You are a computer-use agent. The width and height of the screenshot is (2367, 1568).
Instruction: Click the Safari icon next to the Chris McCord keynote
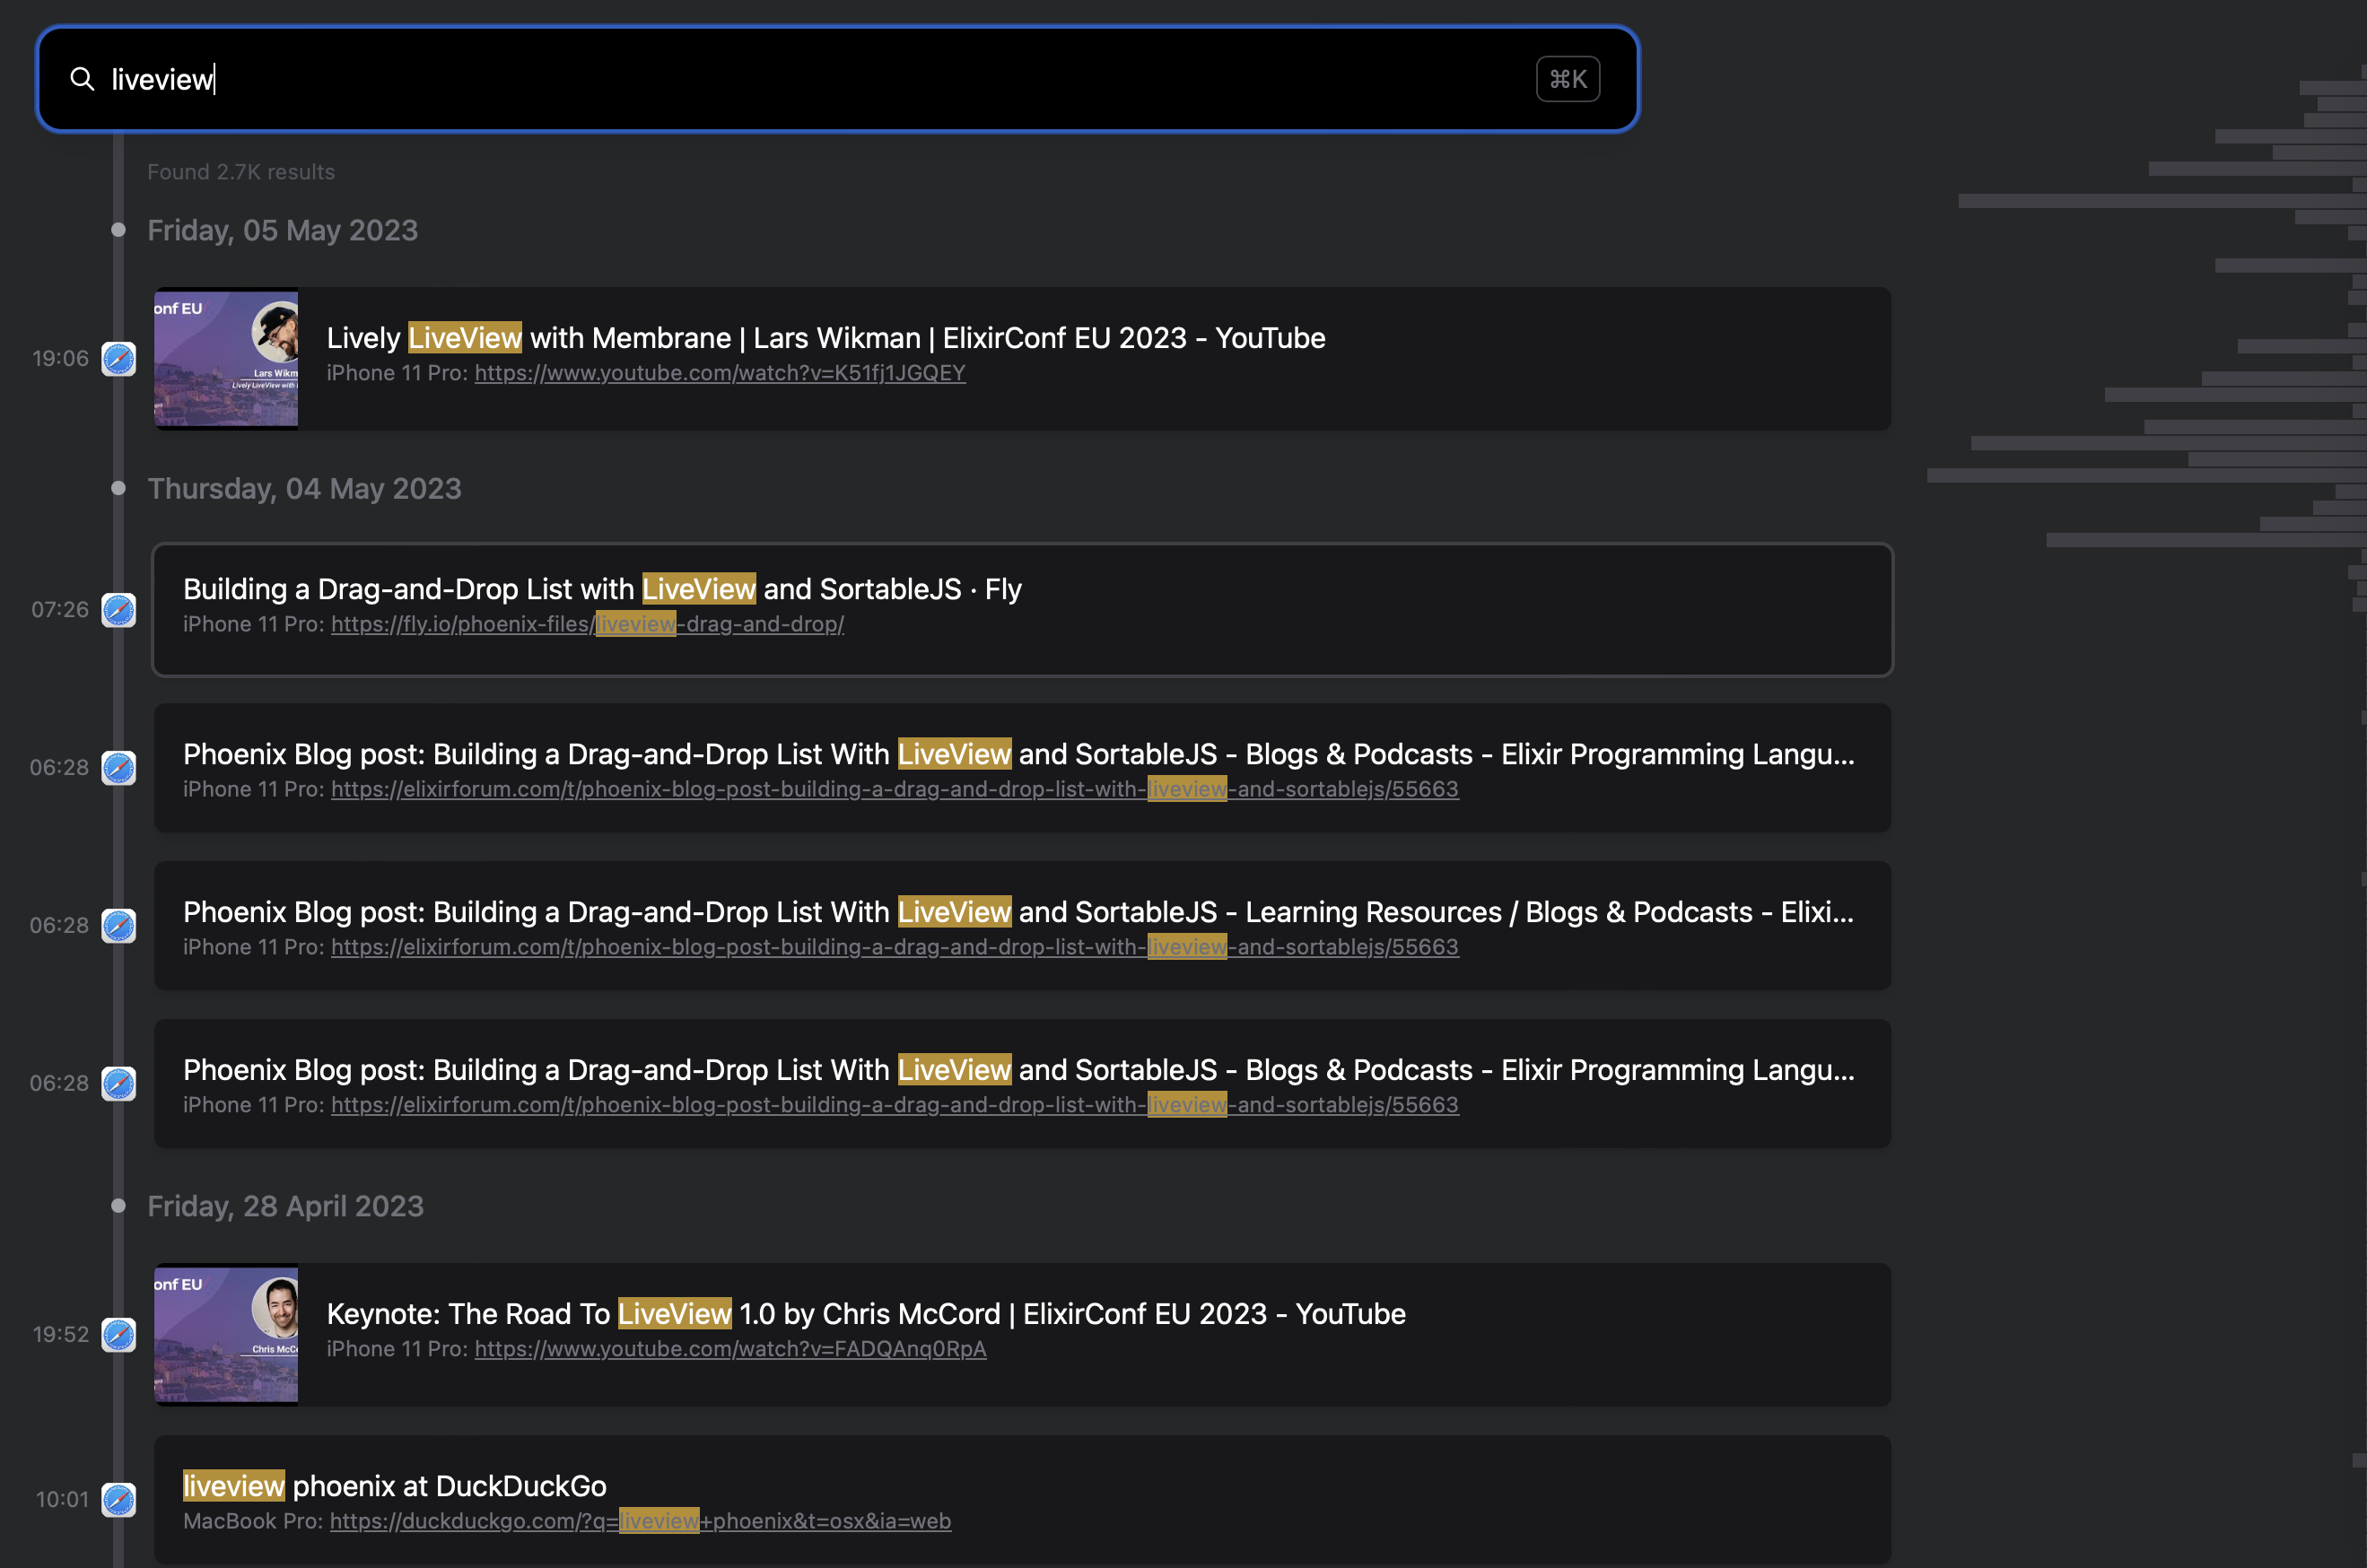(x=119, y=1334)
